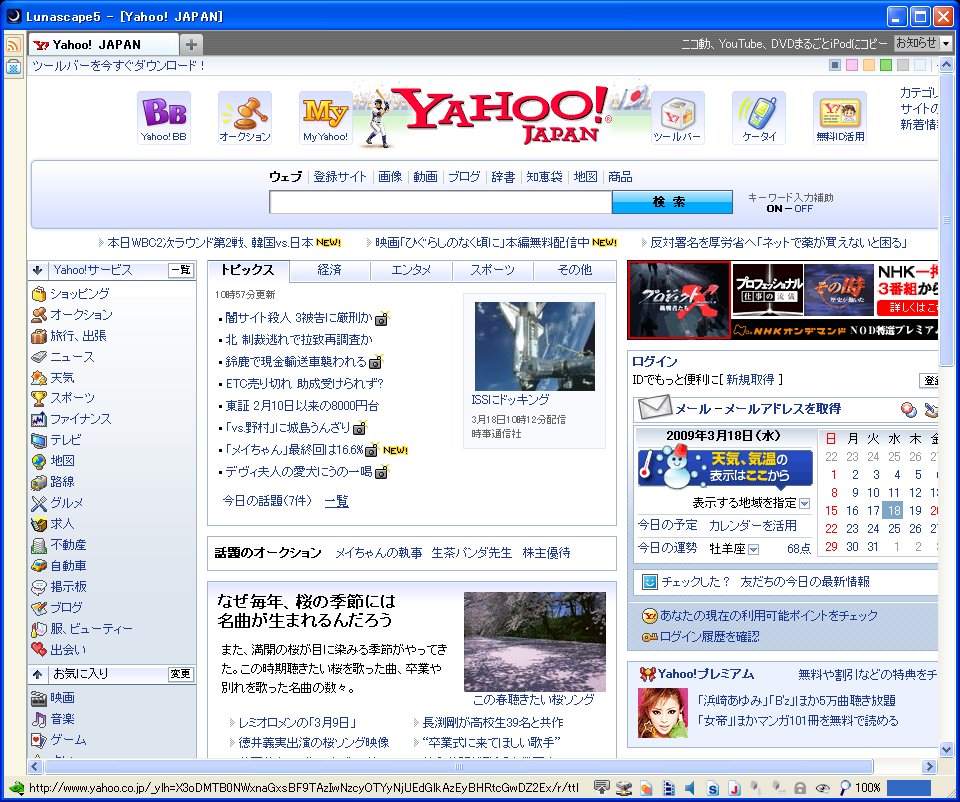960x802 pixels.
Task: Turn keyword input assist ON
Action: click(x=774, y=209)
